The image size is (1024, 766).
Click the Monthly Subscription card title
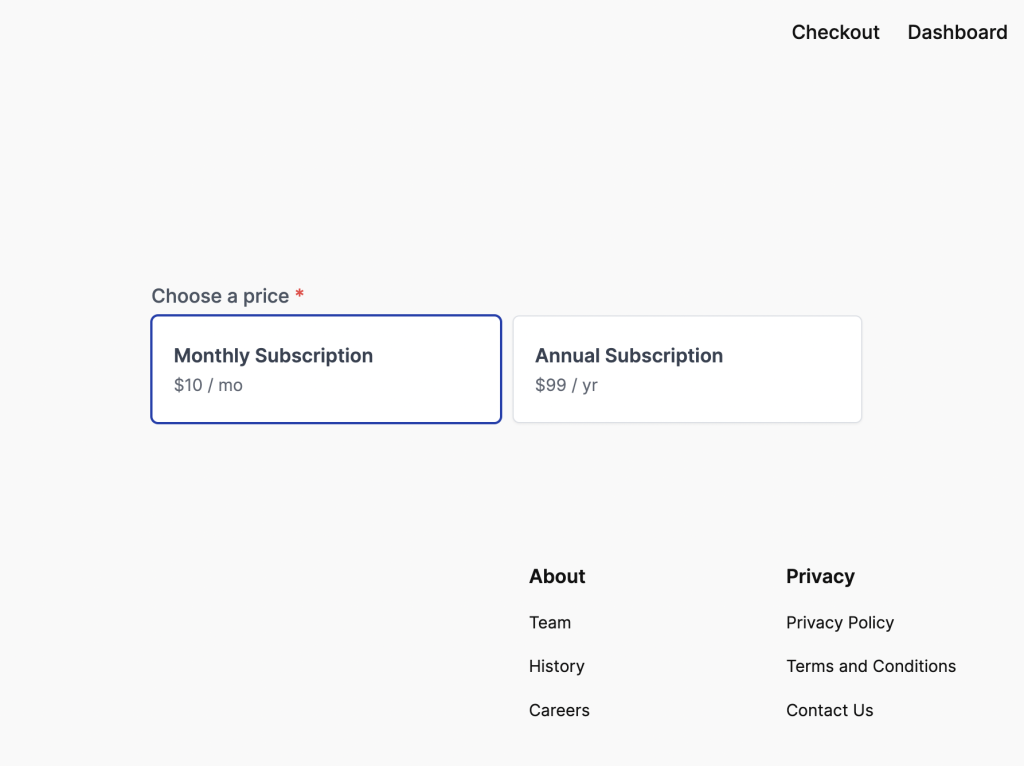[273, 355]
